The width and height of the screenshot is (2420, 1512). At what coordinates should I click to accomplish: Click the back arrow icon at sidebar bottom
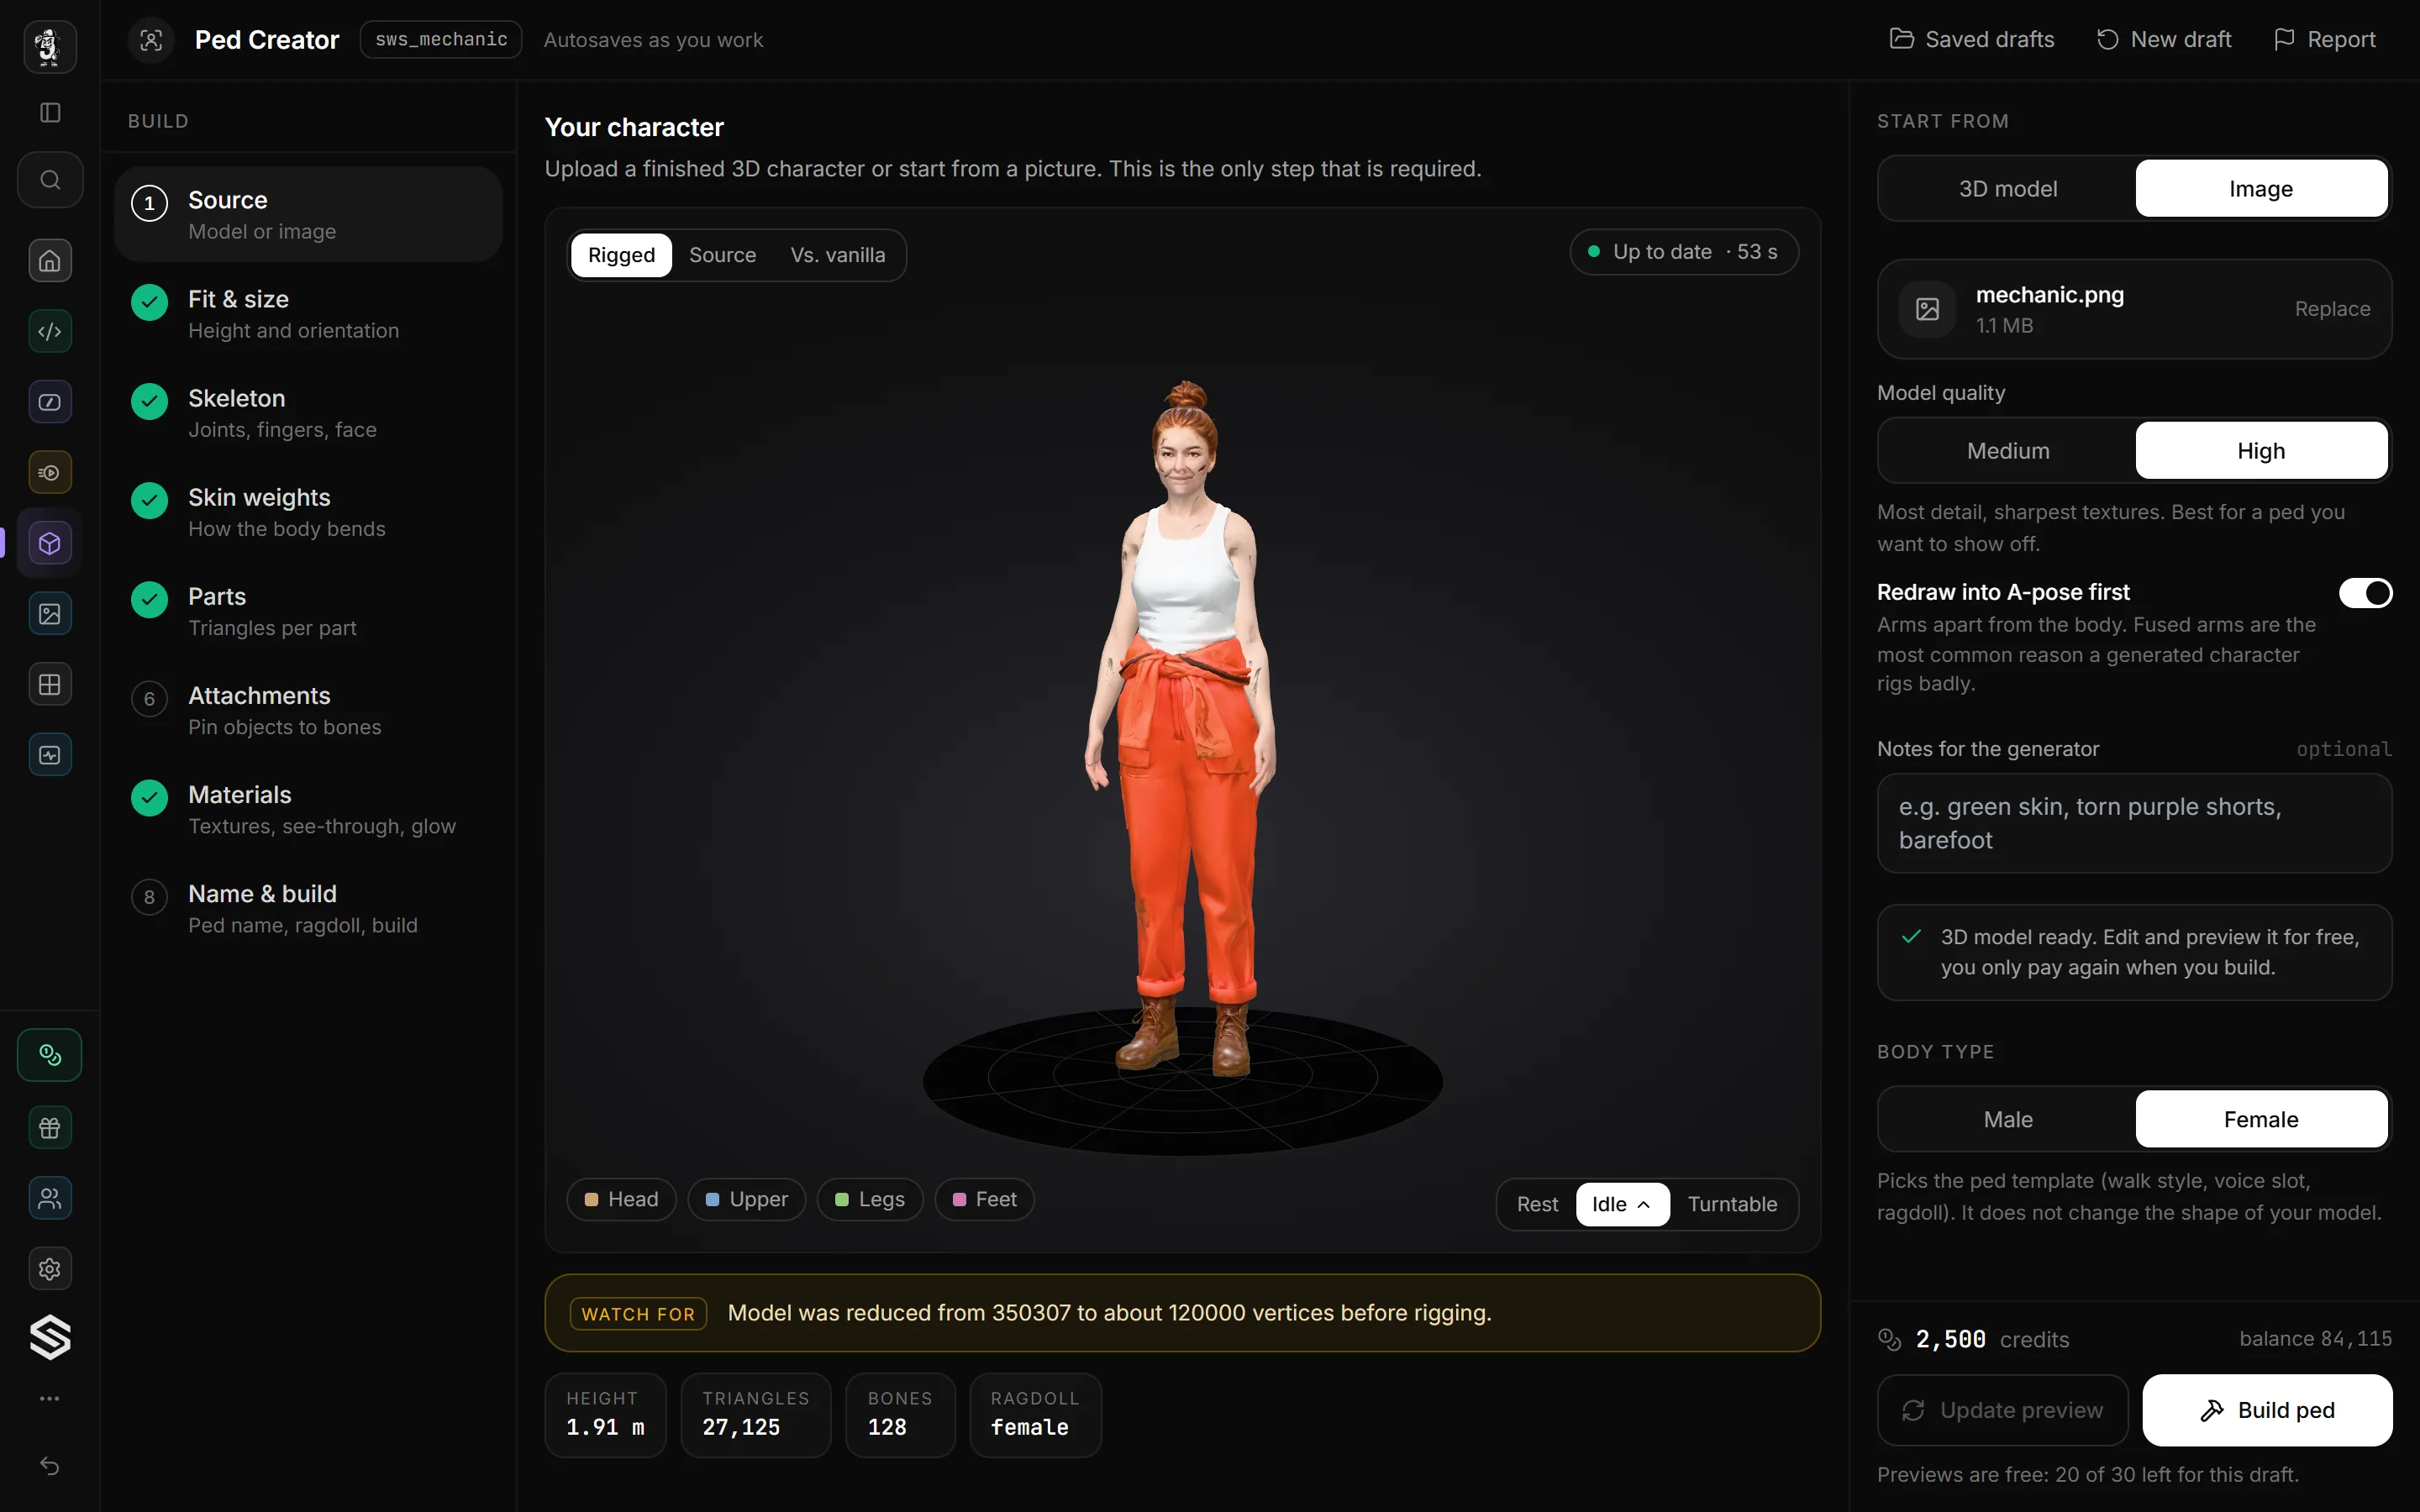click(x=50, y=1466)
